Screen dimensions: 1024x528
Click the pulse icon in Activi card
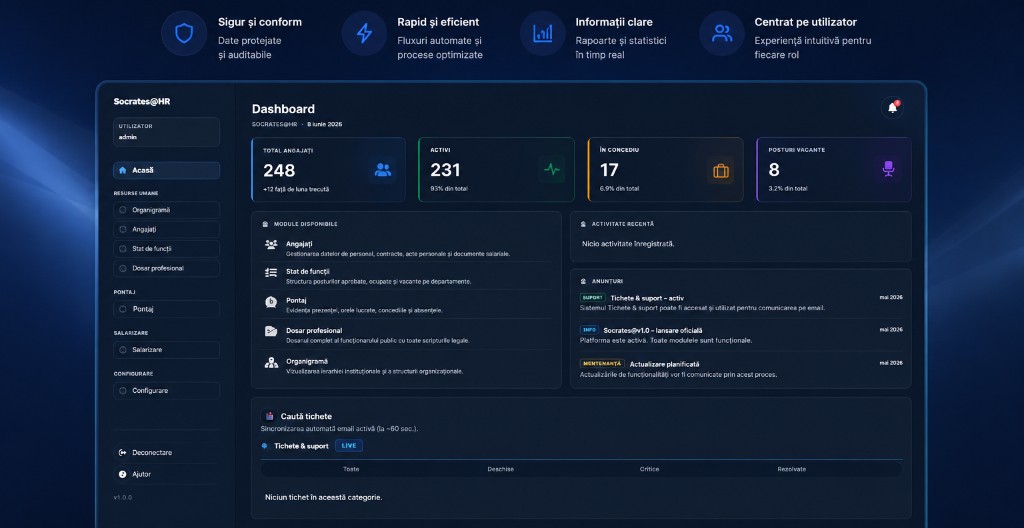tap(552, 170)
